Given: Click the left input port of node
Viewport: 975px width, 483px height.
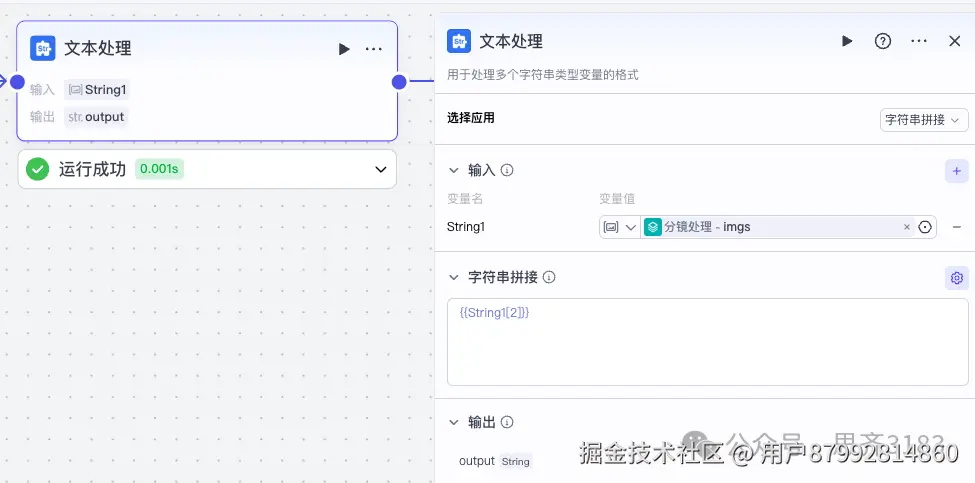Looking at the screenshot, I should [x=17, y=81].
